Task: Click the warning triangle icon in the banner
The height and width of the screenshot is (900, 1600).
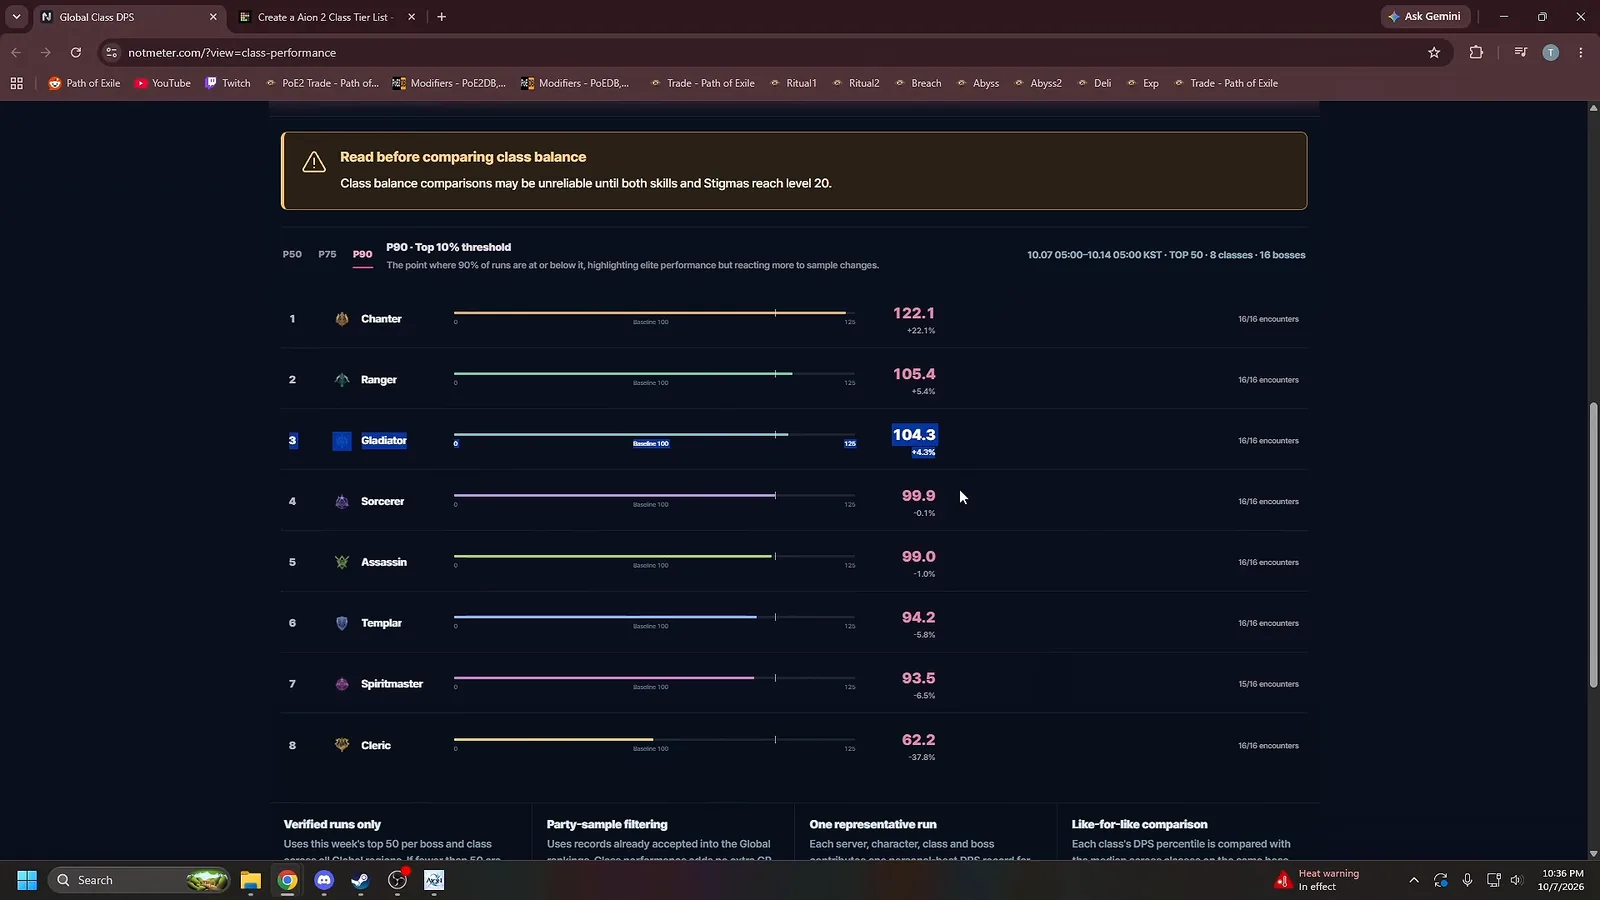Action: (314, 162)
